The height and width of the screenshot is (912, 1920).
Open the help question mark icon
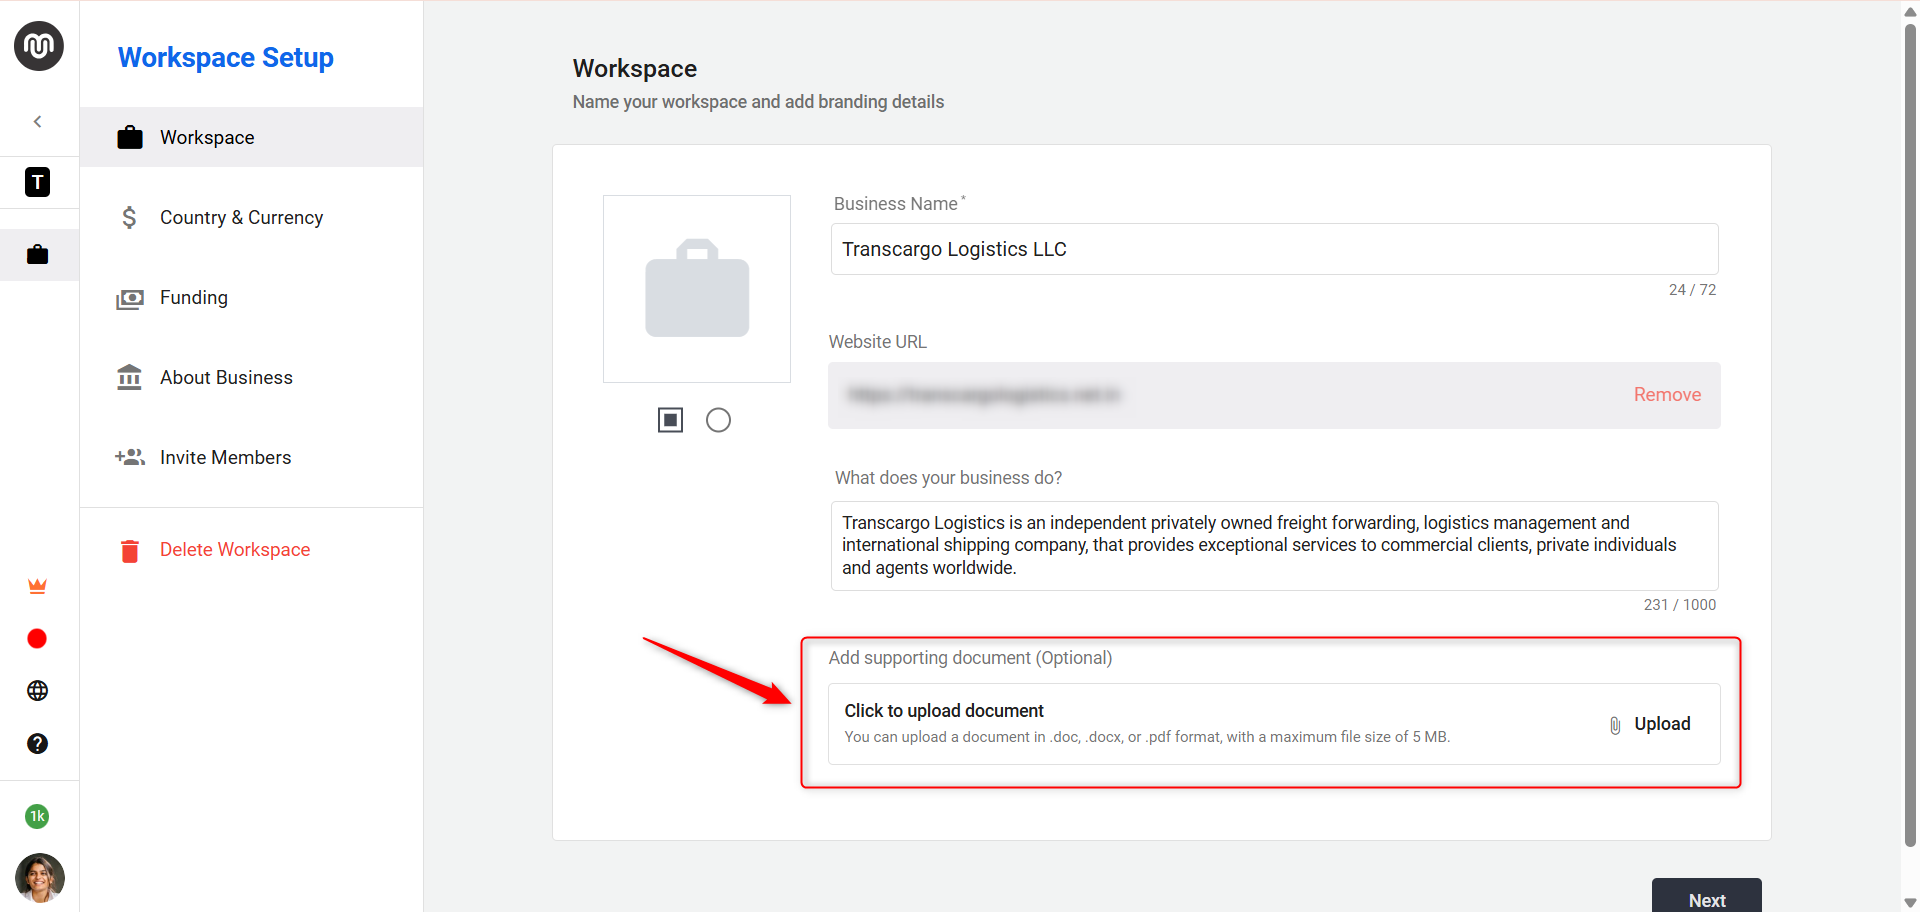point(38,744)
